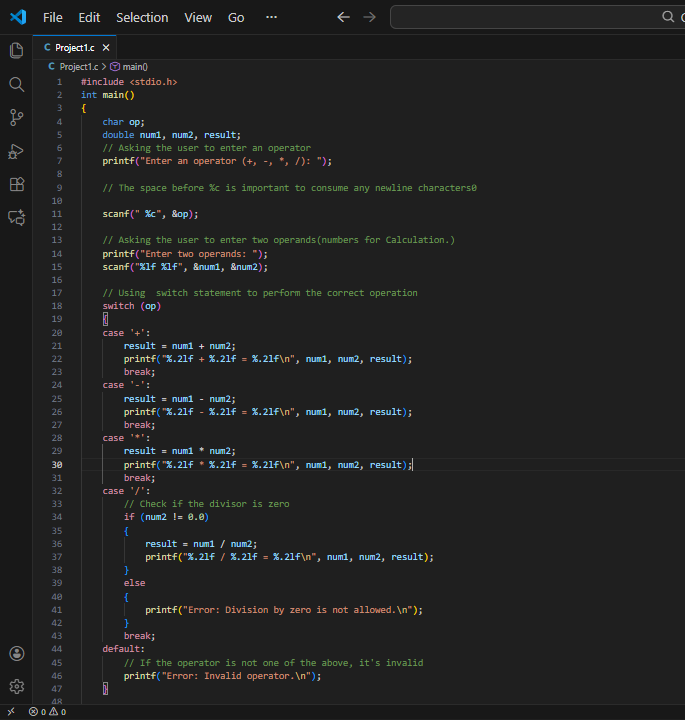685x720 pixels.
Task: Open the Selection menu
Action: [x=142, y=17]
